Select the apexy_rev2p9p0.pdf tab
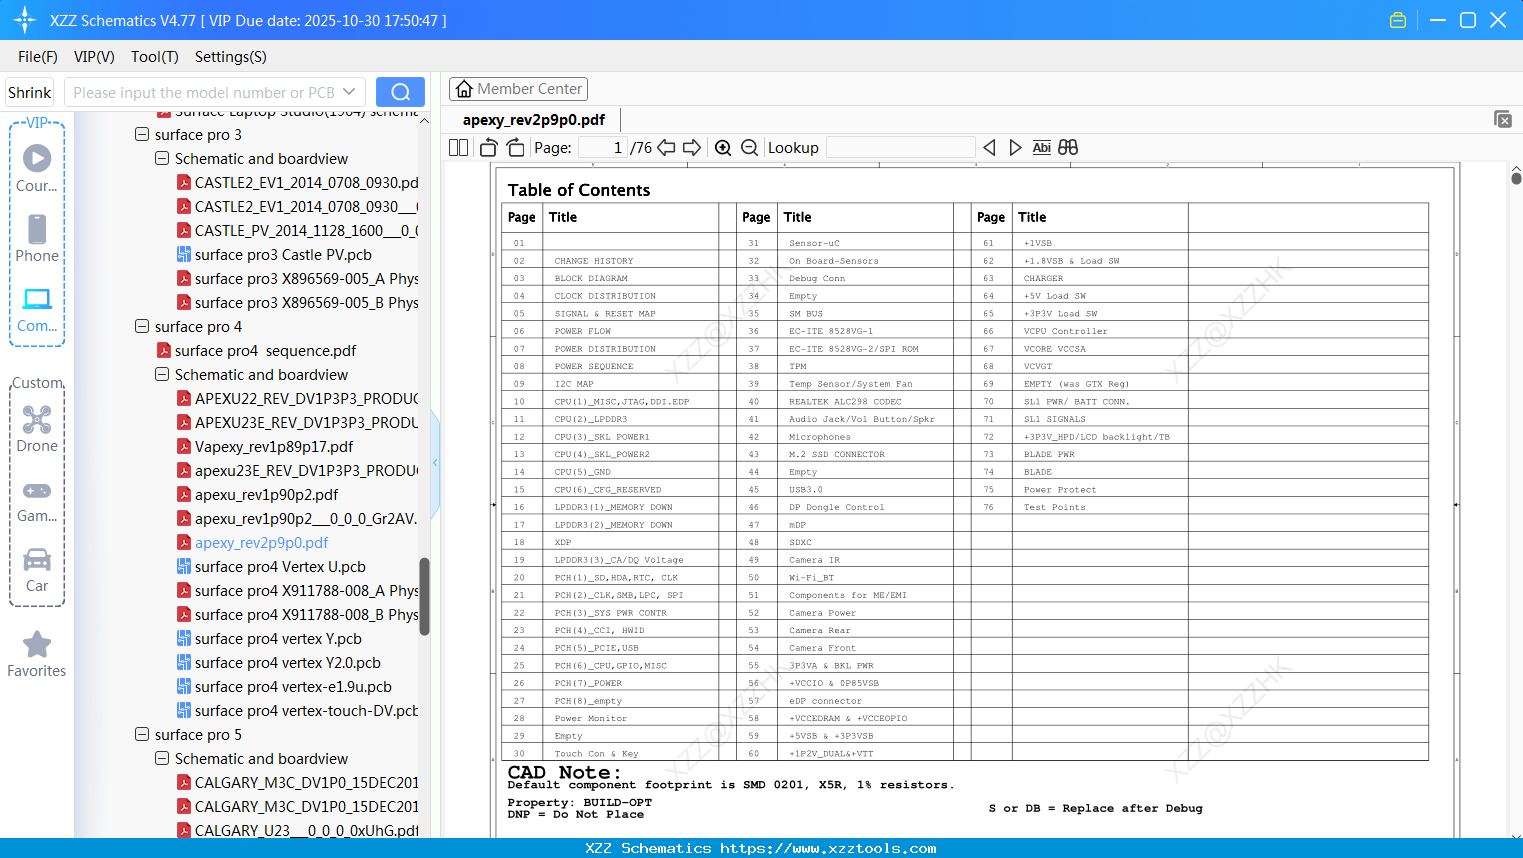This screenshot has height=858, width=1523. coord(534,120)
